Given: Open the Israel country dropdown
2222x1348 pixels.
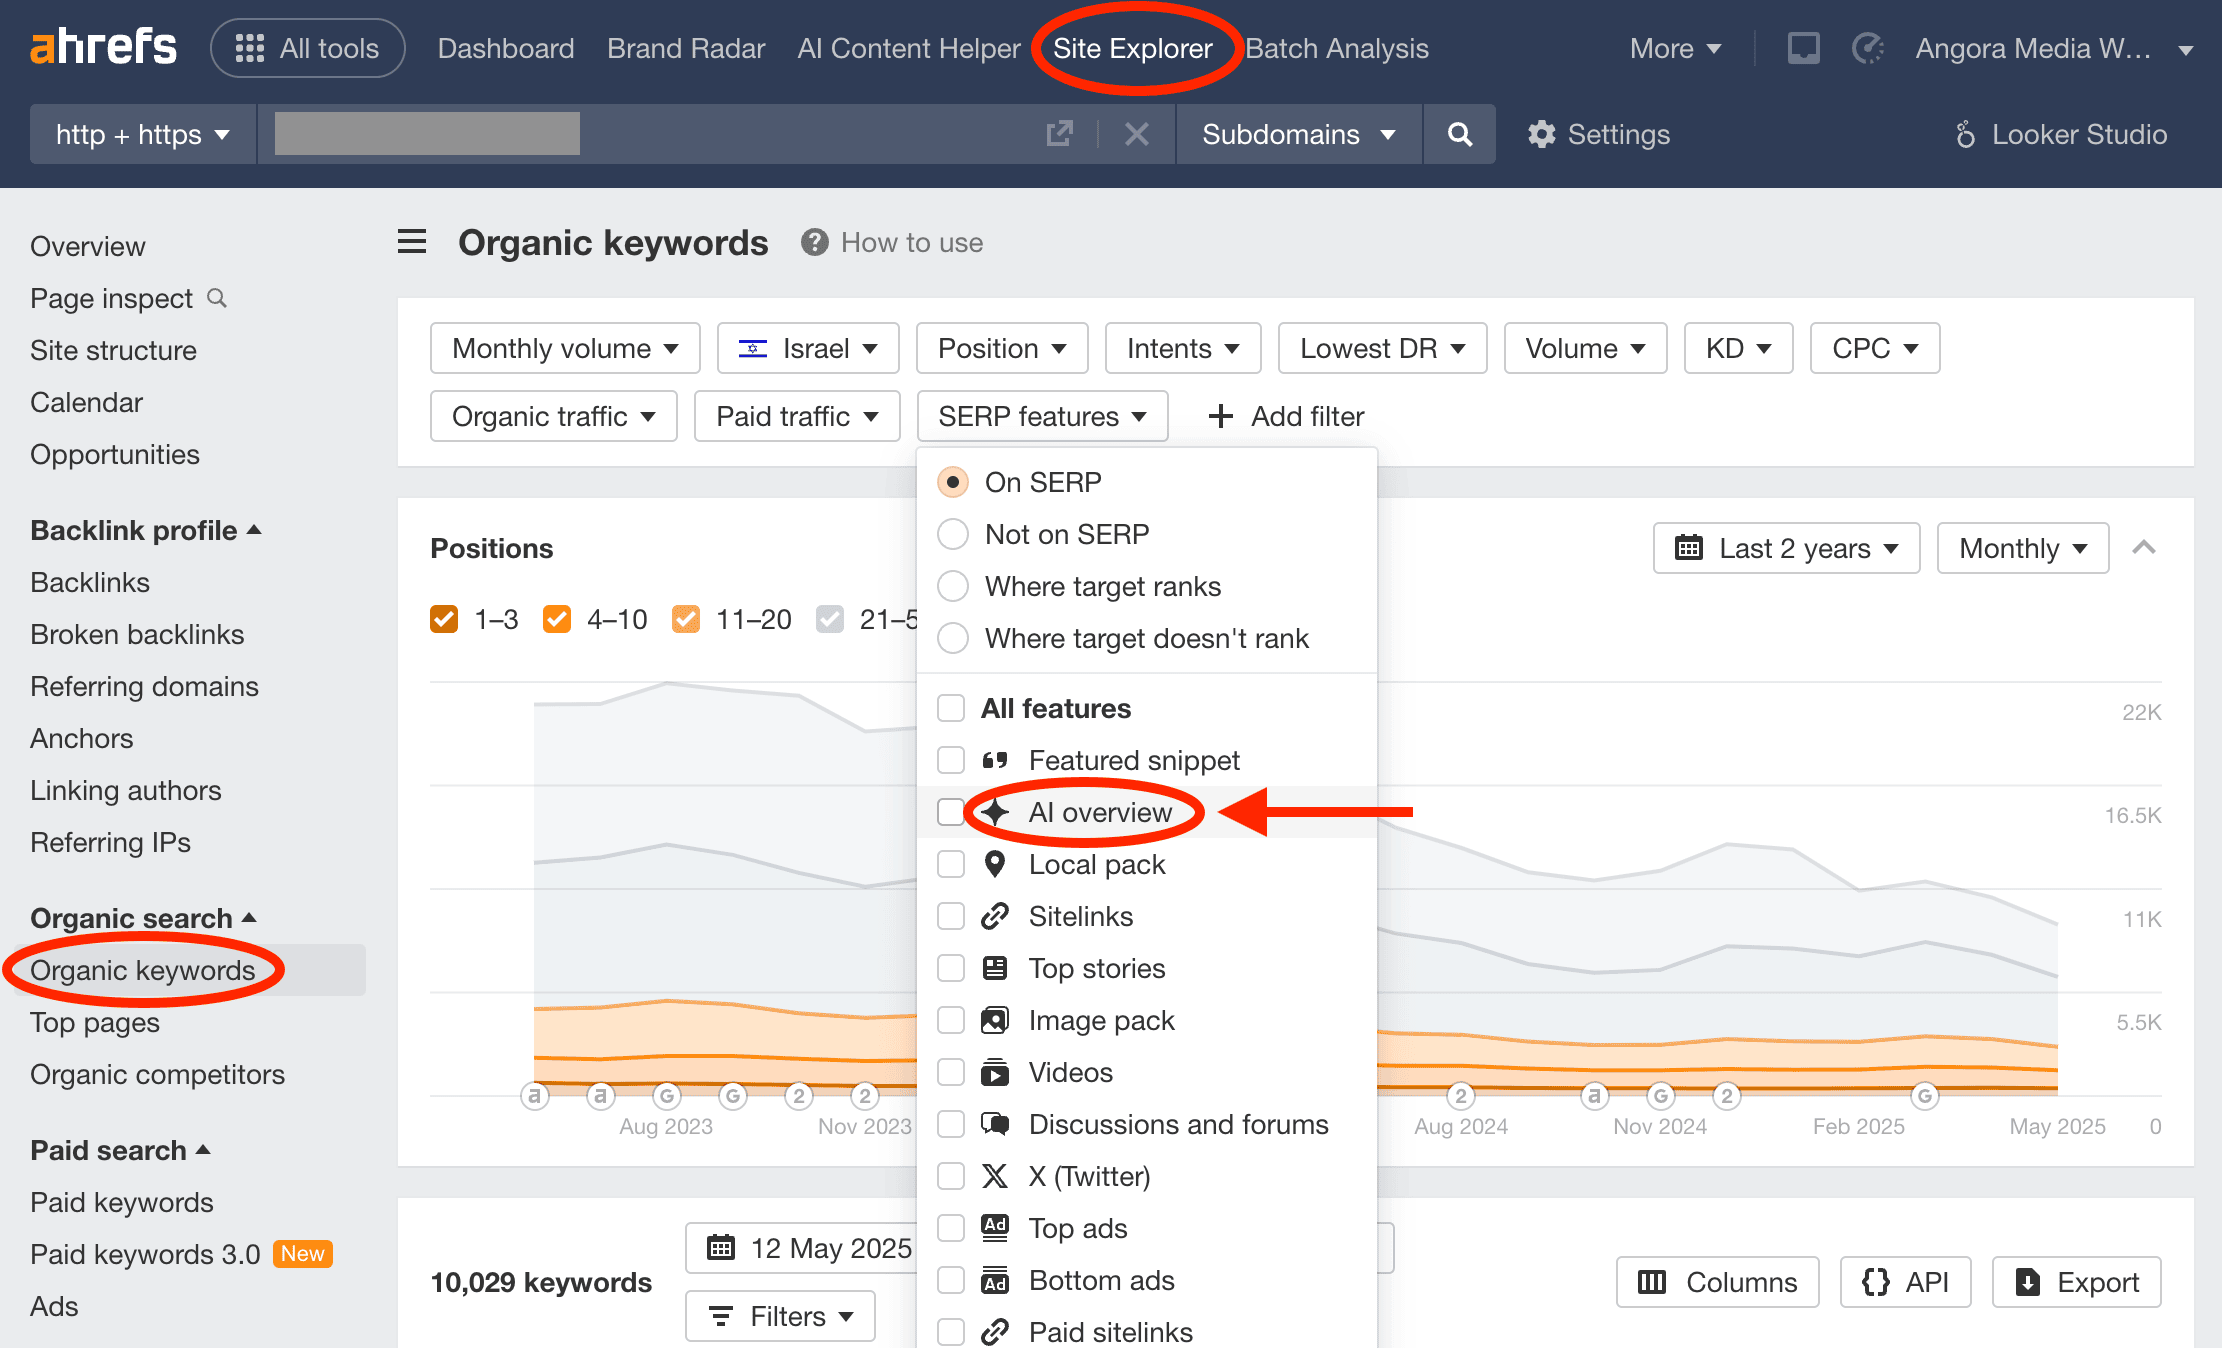Looking at the screenshot, I should [808, 348].
